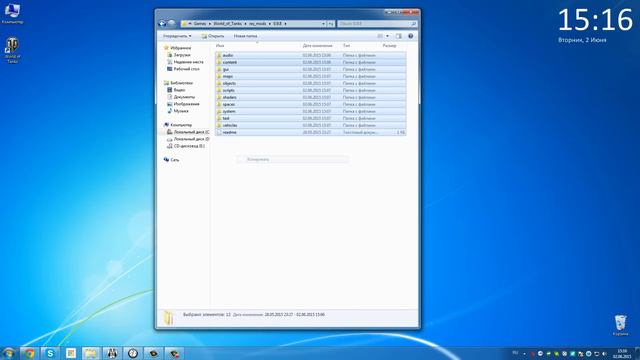Launch Google Chrome from taskbar

click(x=29, y=353)
